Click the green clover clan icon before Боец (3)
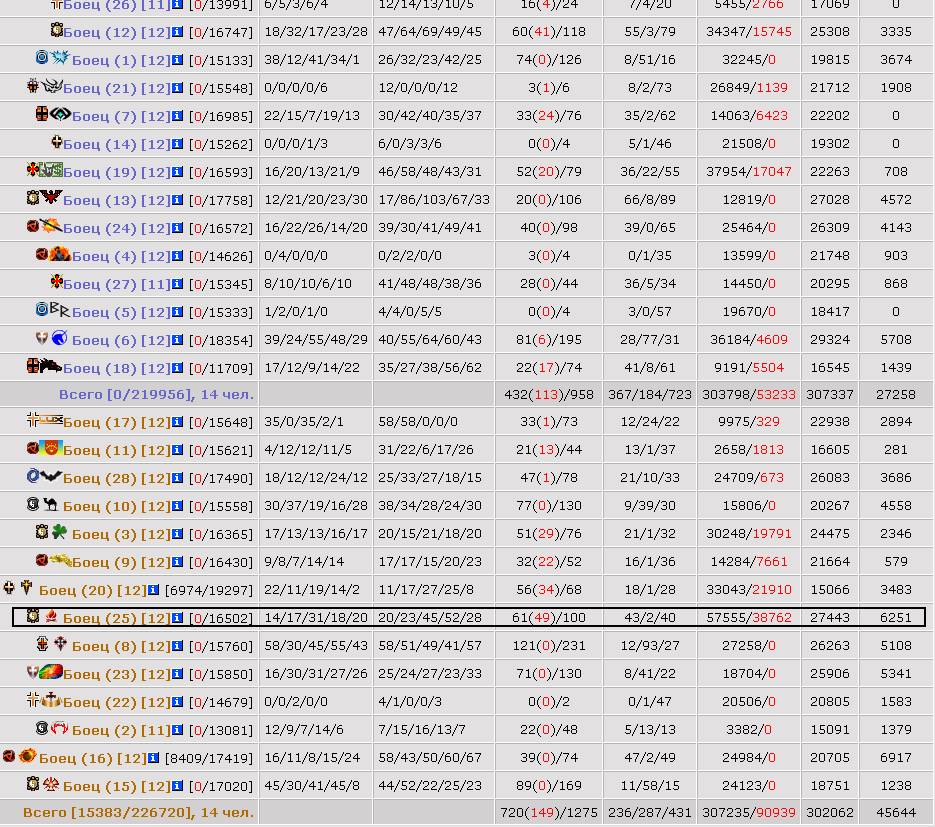This screenshot has width=935, height=827. [59, 531]
